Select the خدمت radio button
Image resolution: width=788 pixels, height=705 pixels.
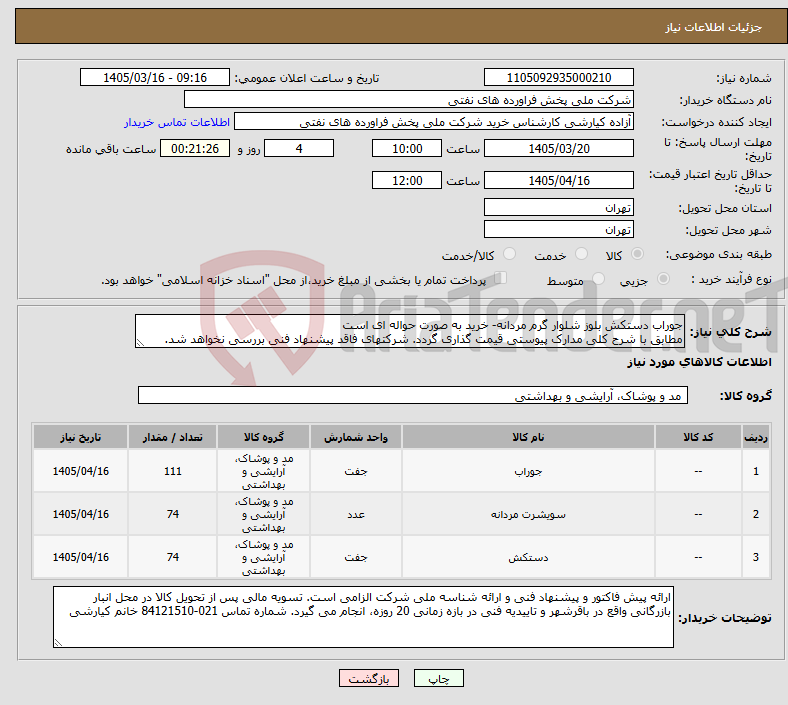(581, 254)
